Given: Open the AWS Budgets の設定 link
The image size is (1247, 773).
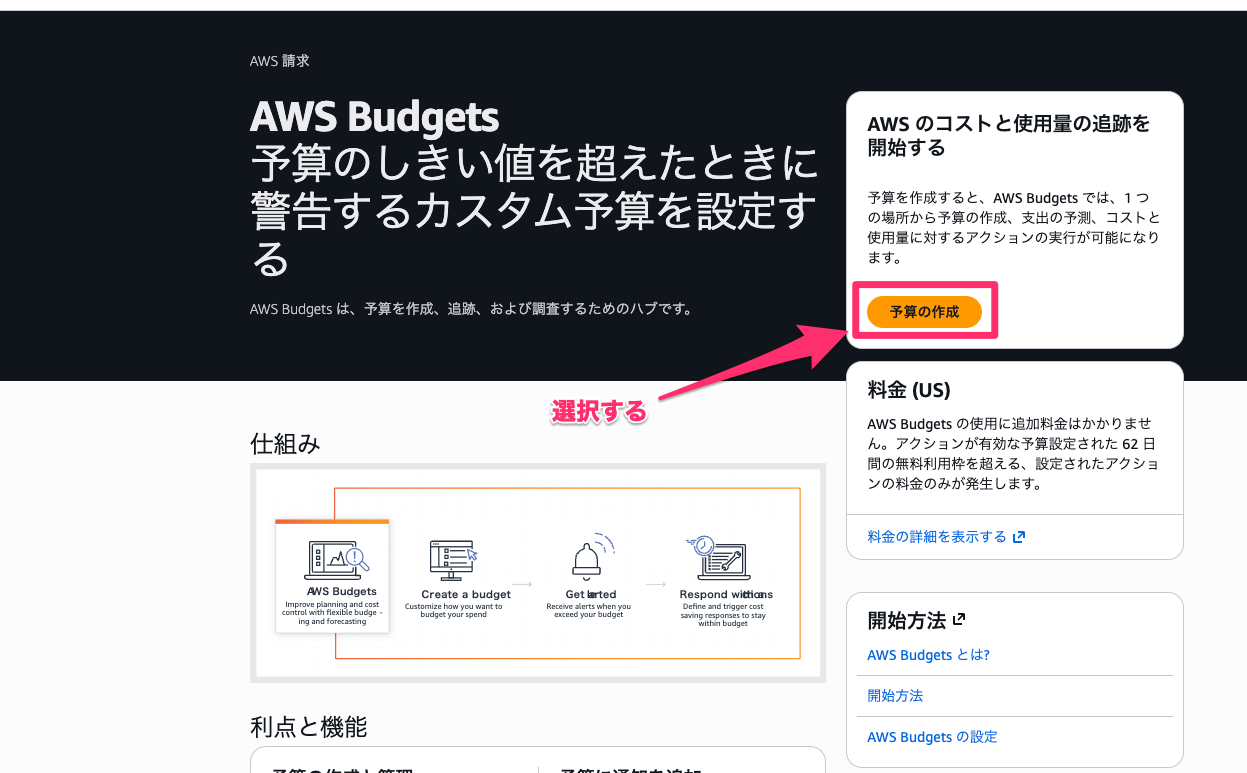Looking at the screenshot, I should [932, 737].
